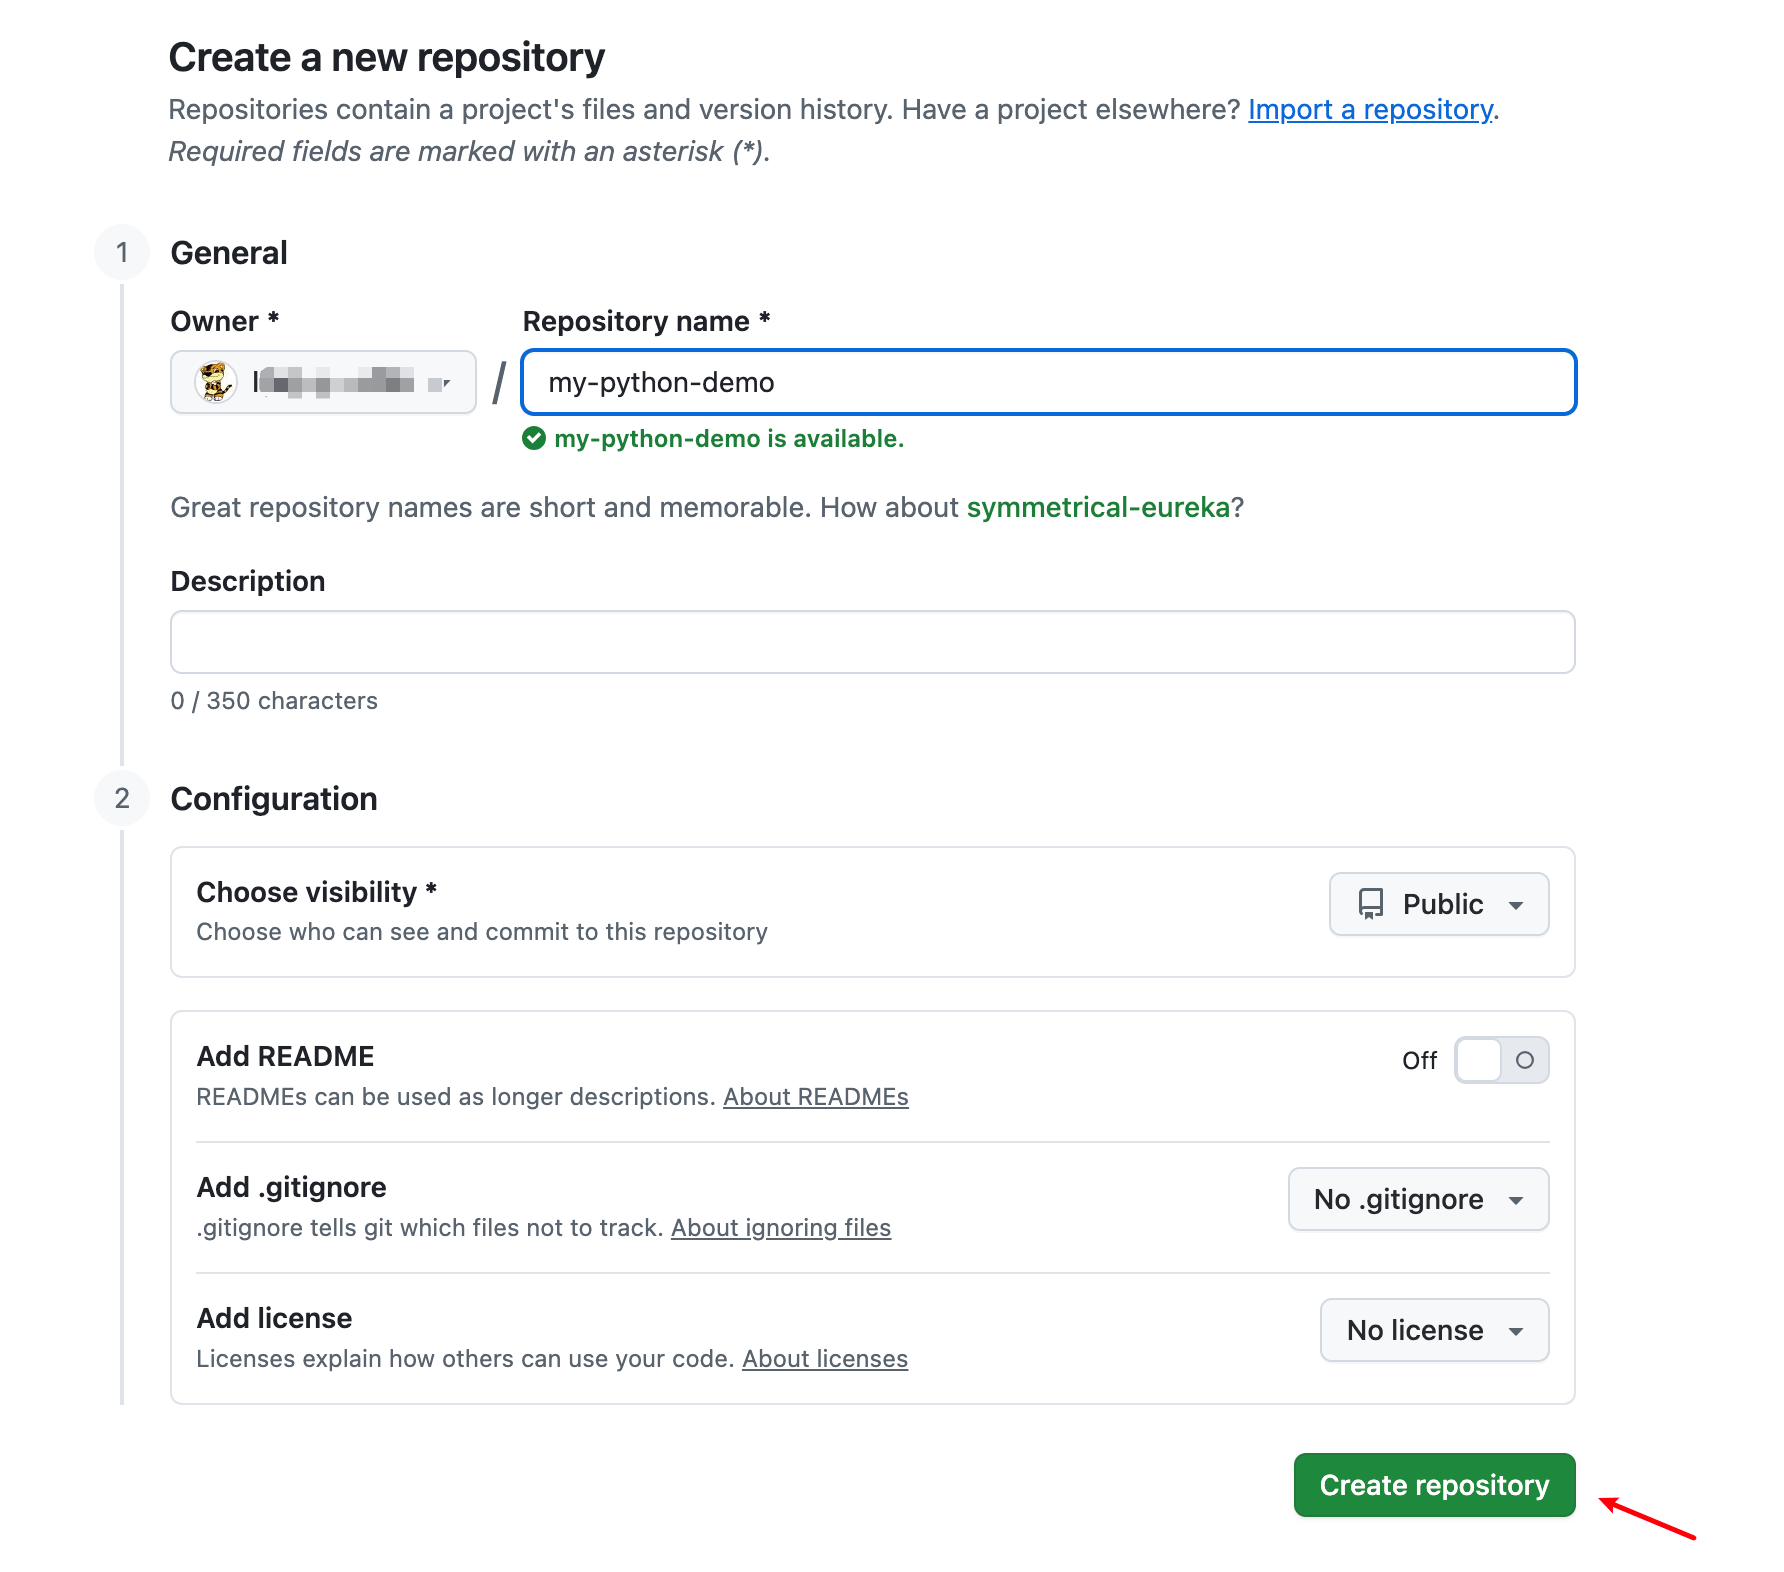Follow the Import a repository link
This screenshot has width=1784, height=1572.
click(1370, 109)
